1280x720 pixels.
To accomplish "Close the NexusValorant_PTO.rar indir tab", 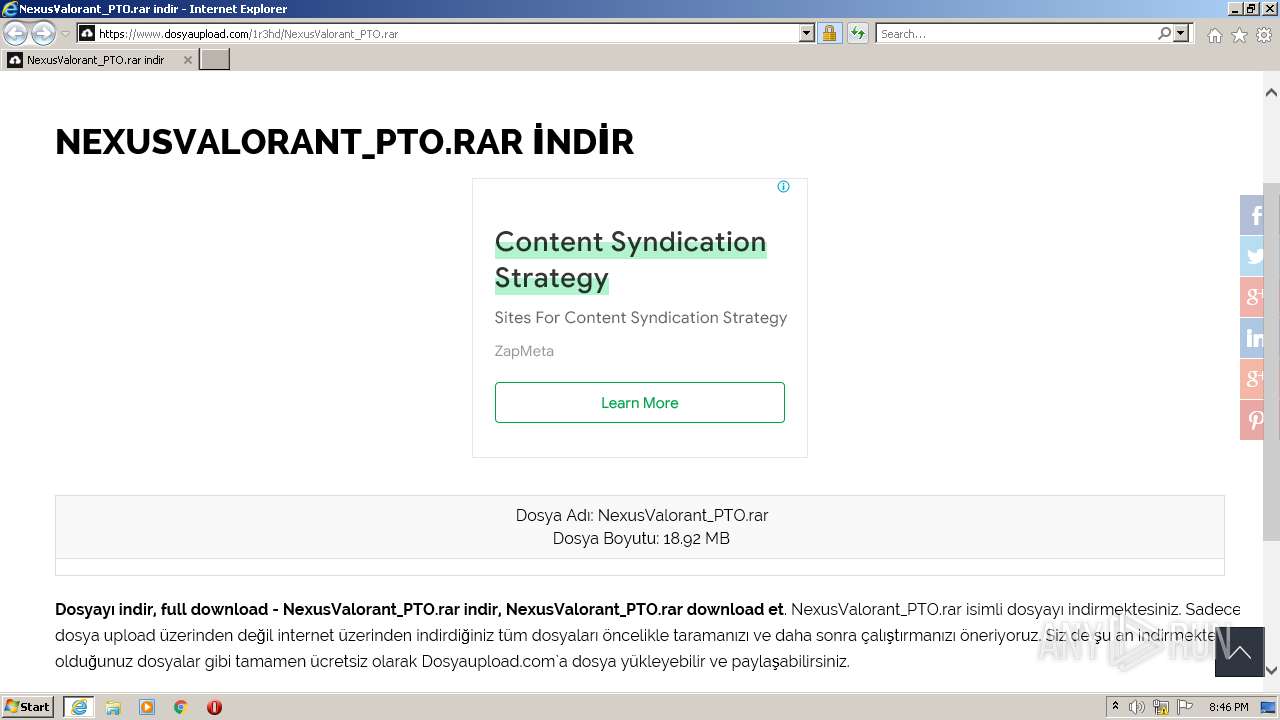I will [187, 60].
